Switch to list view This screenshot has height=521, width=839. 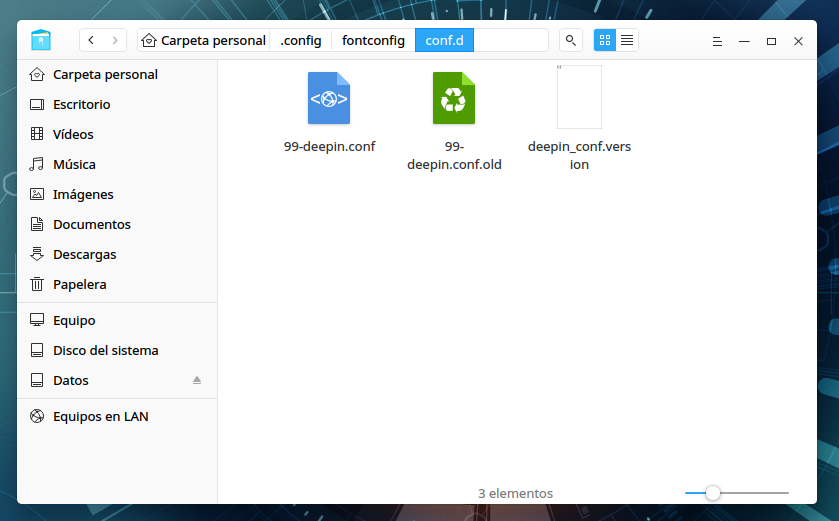627,40
